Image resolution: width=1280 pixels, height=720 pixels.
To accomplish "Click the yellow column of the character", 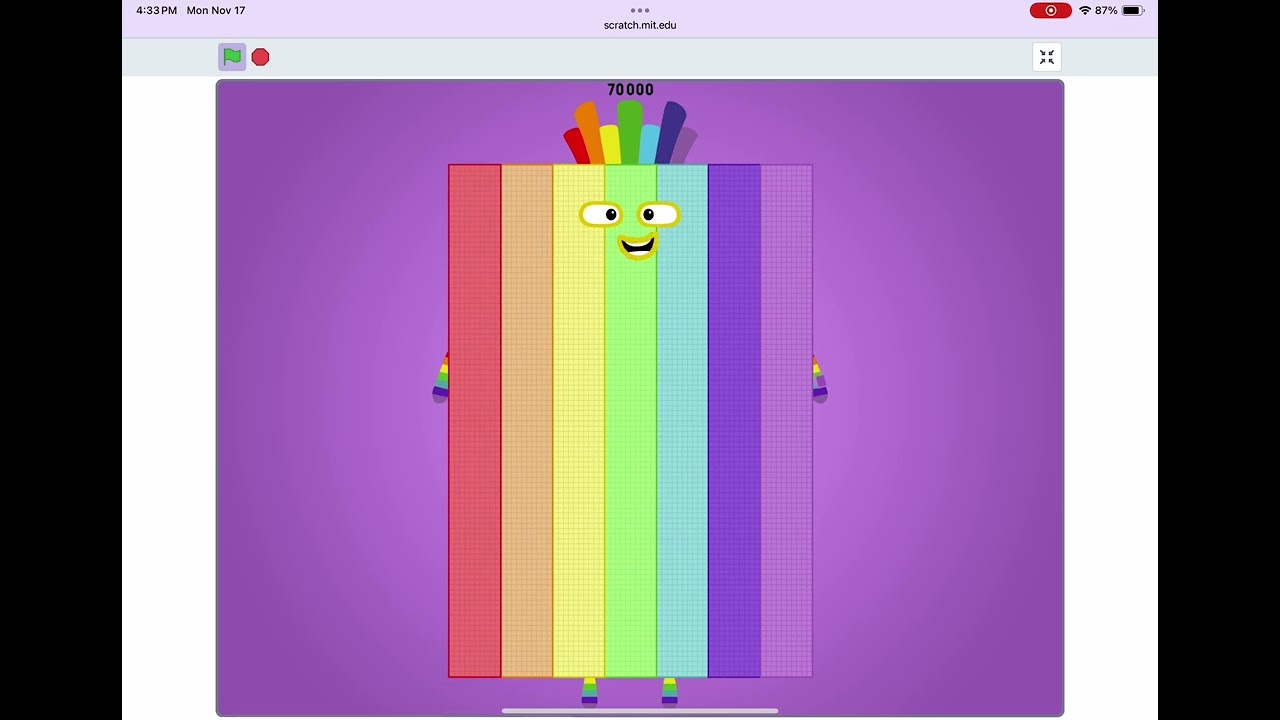I will pos(579,420).
